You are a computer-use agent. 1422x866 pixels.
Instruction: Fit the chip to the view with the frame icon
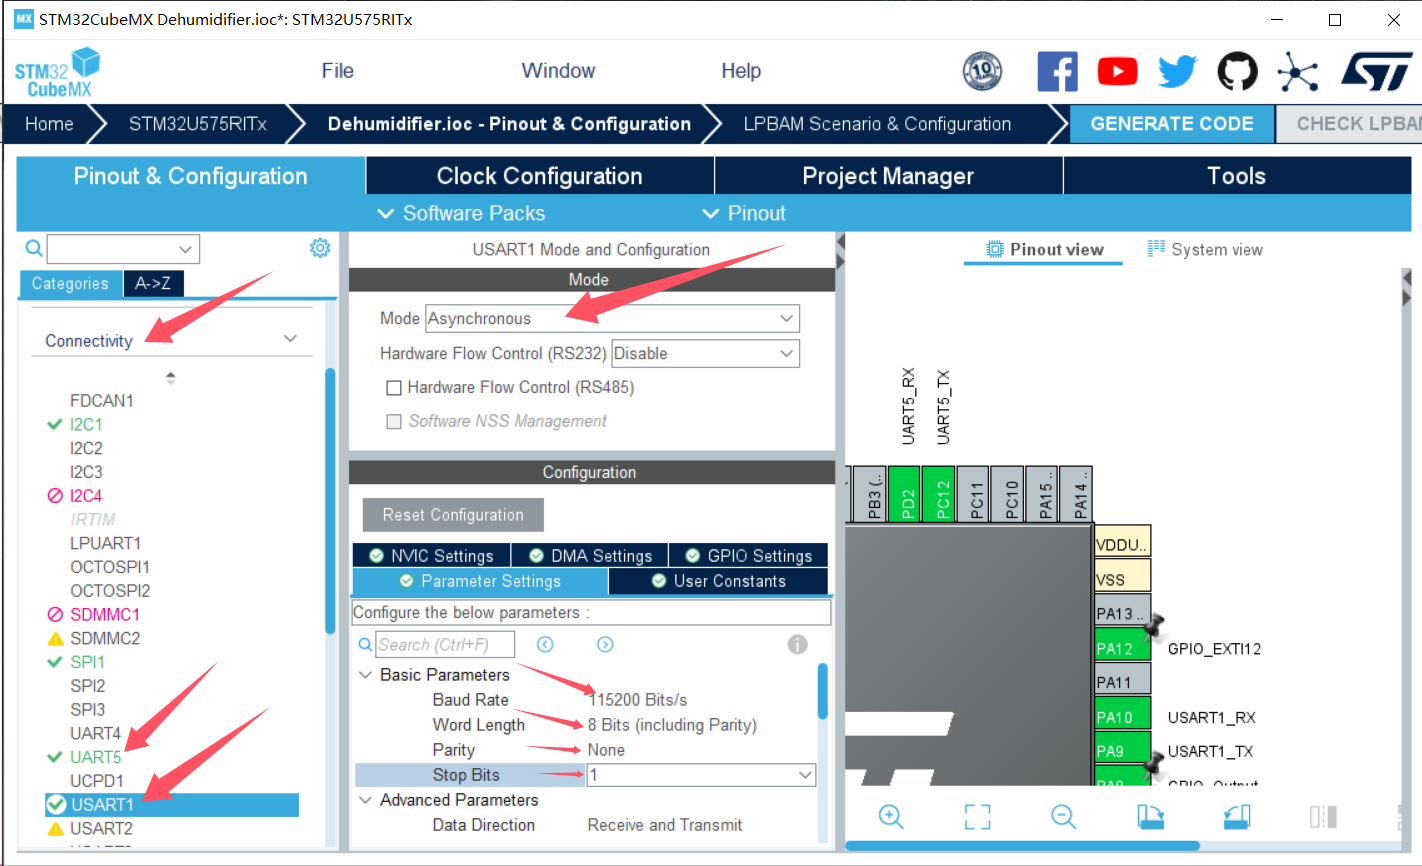(977, 816)
